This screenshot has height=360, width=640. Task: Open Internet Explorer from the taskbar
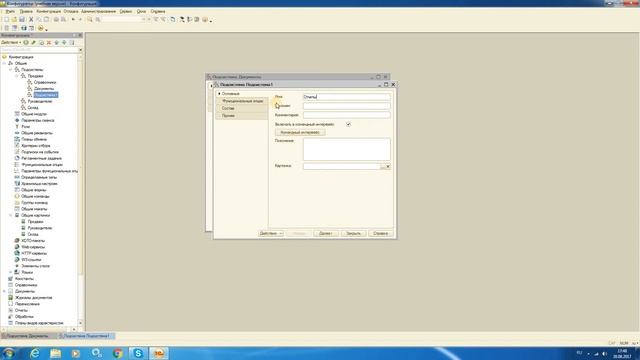click(x=35, y=353)
